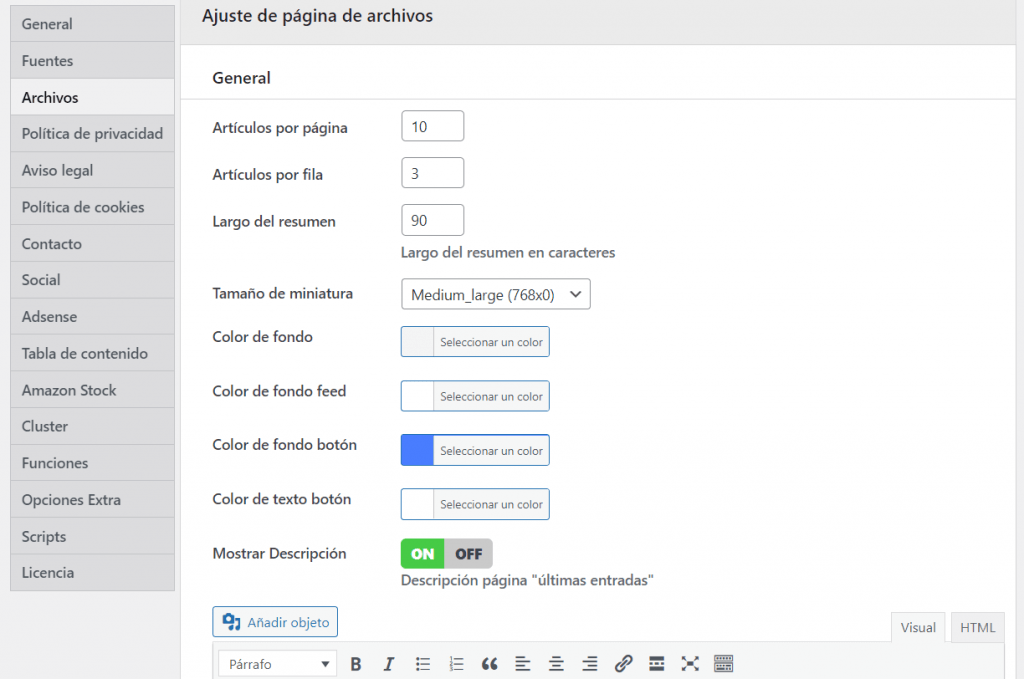Click the Artículos por página field

point(432,127)
